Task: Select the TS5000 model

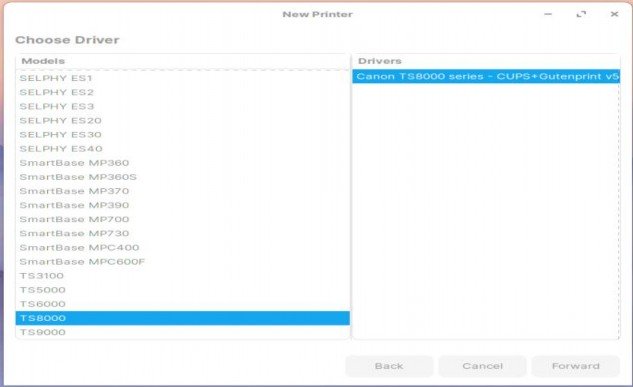Action: click(x=182, y=290)
